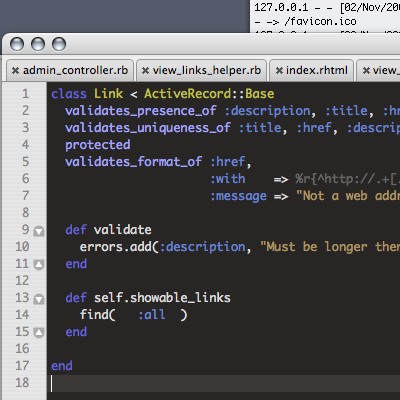Click the fold end marker at line 11
This screenshot has width=400, height=400.
(x=39, y=265)
